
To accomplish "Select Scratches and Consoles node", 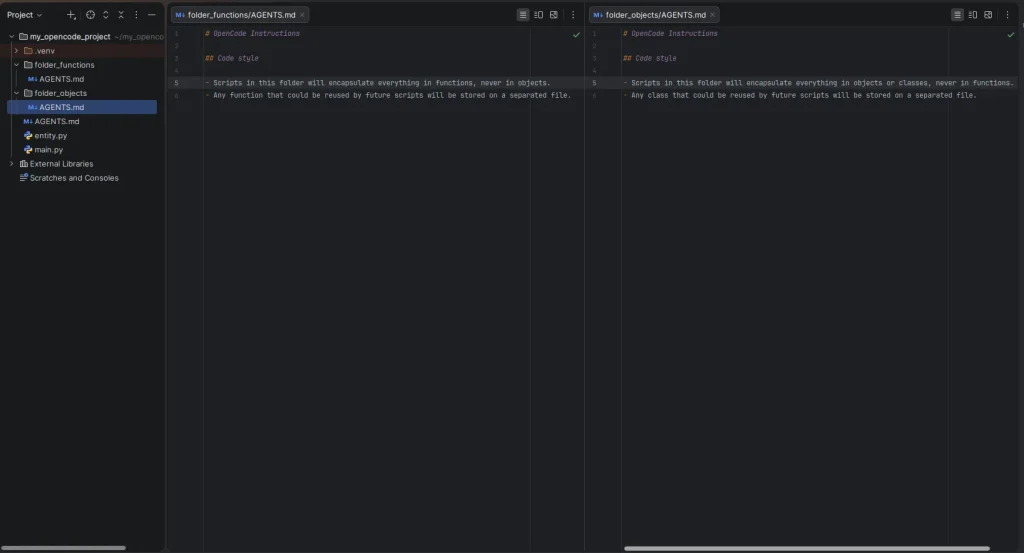I will pyautogui.click(x=74, y=178).
